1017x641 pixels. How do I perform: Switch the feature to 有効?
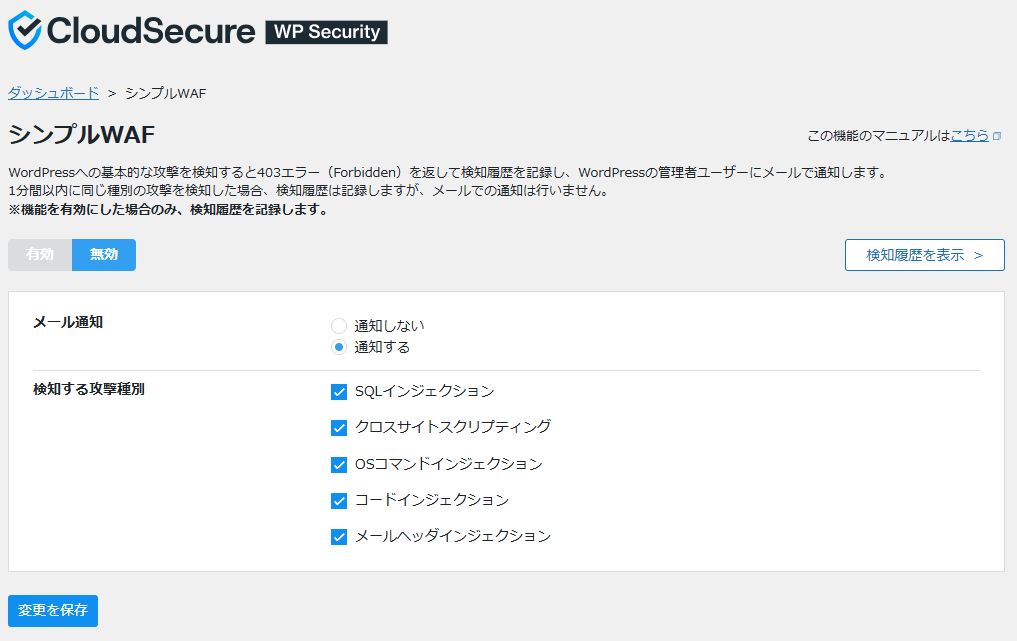tap(39, 255)
